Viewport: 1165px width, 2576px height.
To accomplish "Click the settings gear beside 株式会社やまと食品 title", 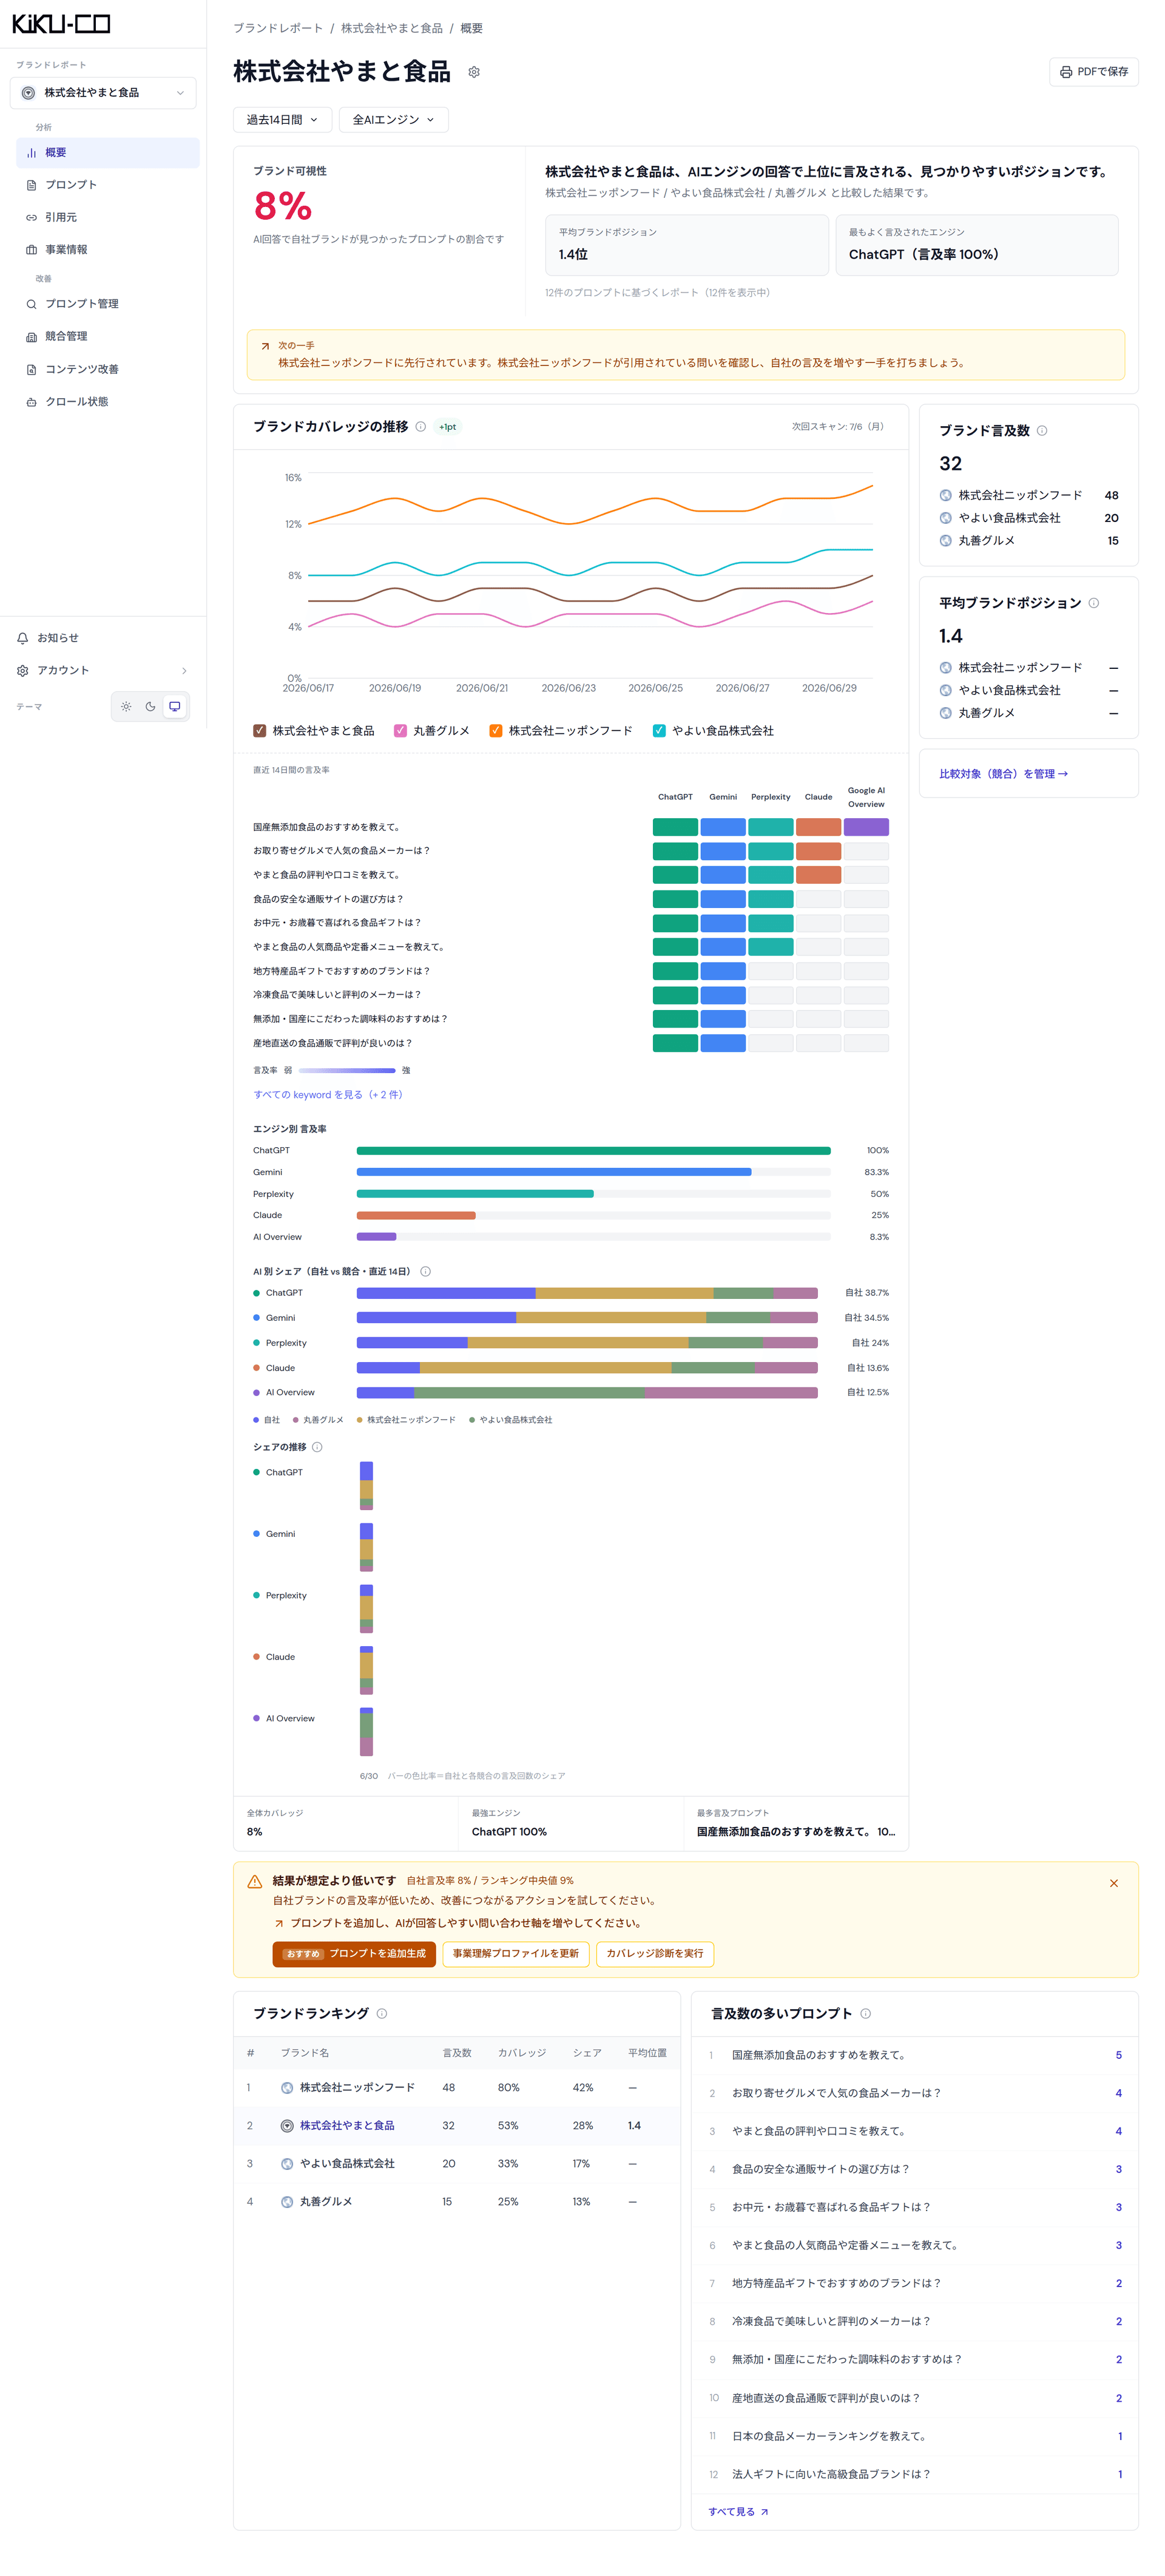I will 474,72.
